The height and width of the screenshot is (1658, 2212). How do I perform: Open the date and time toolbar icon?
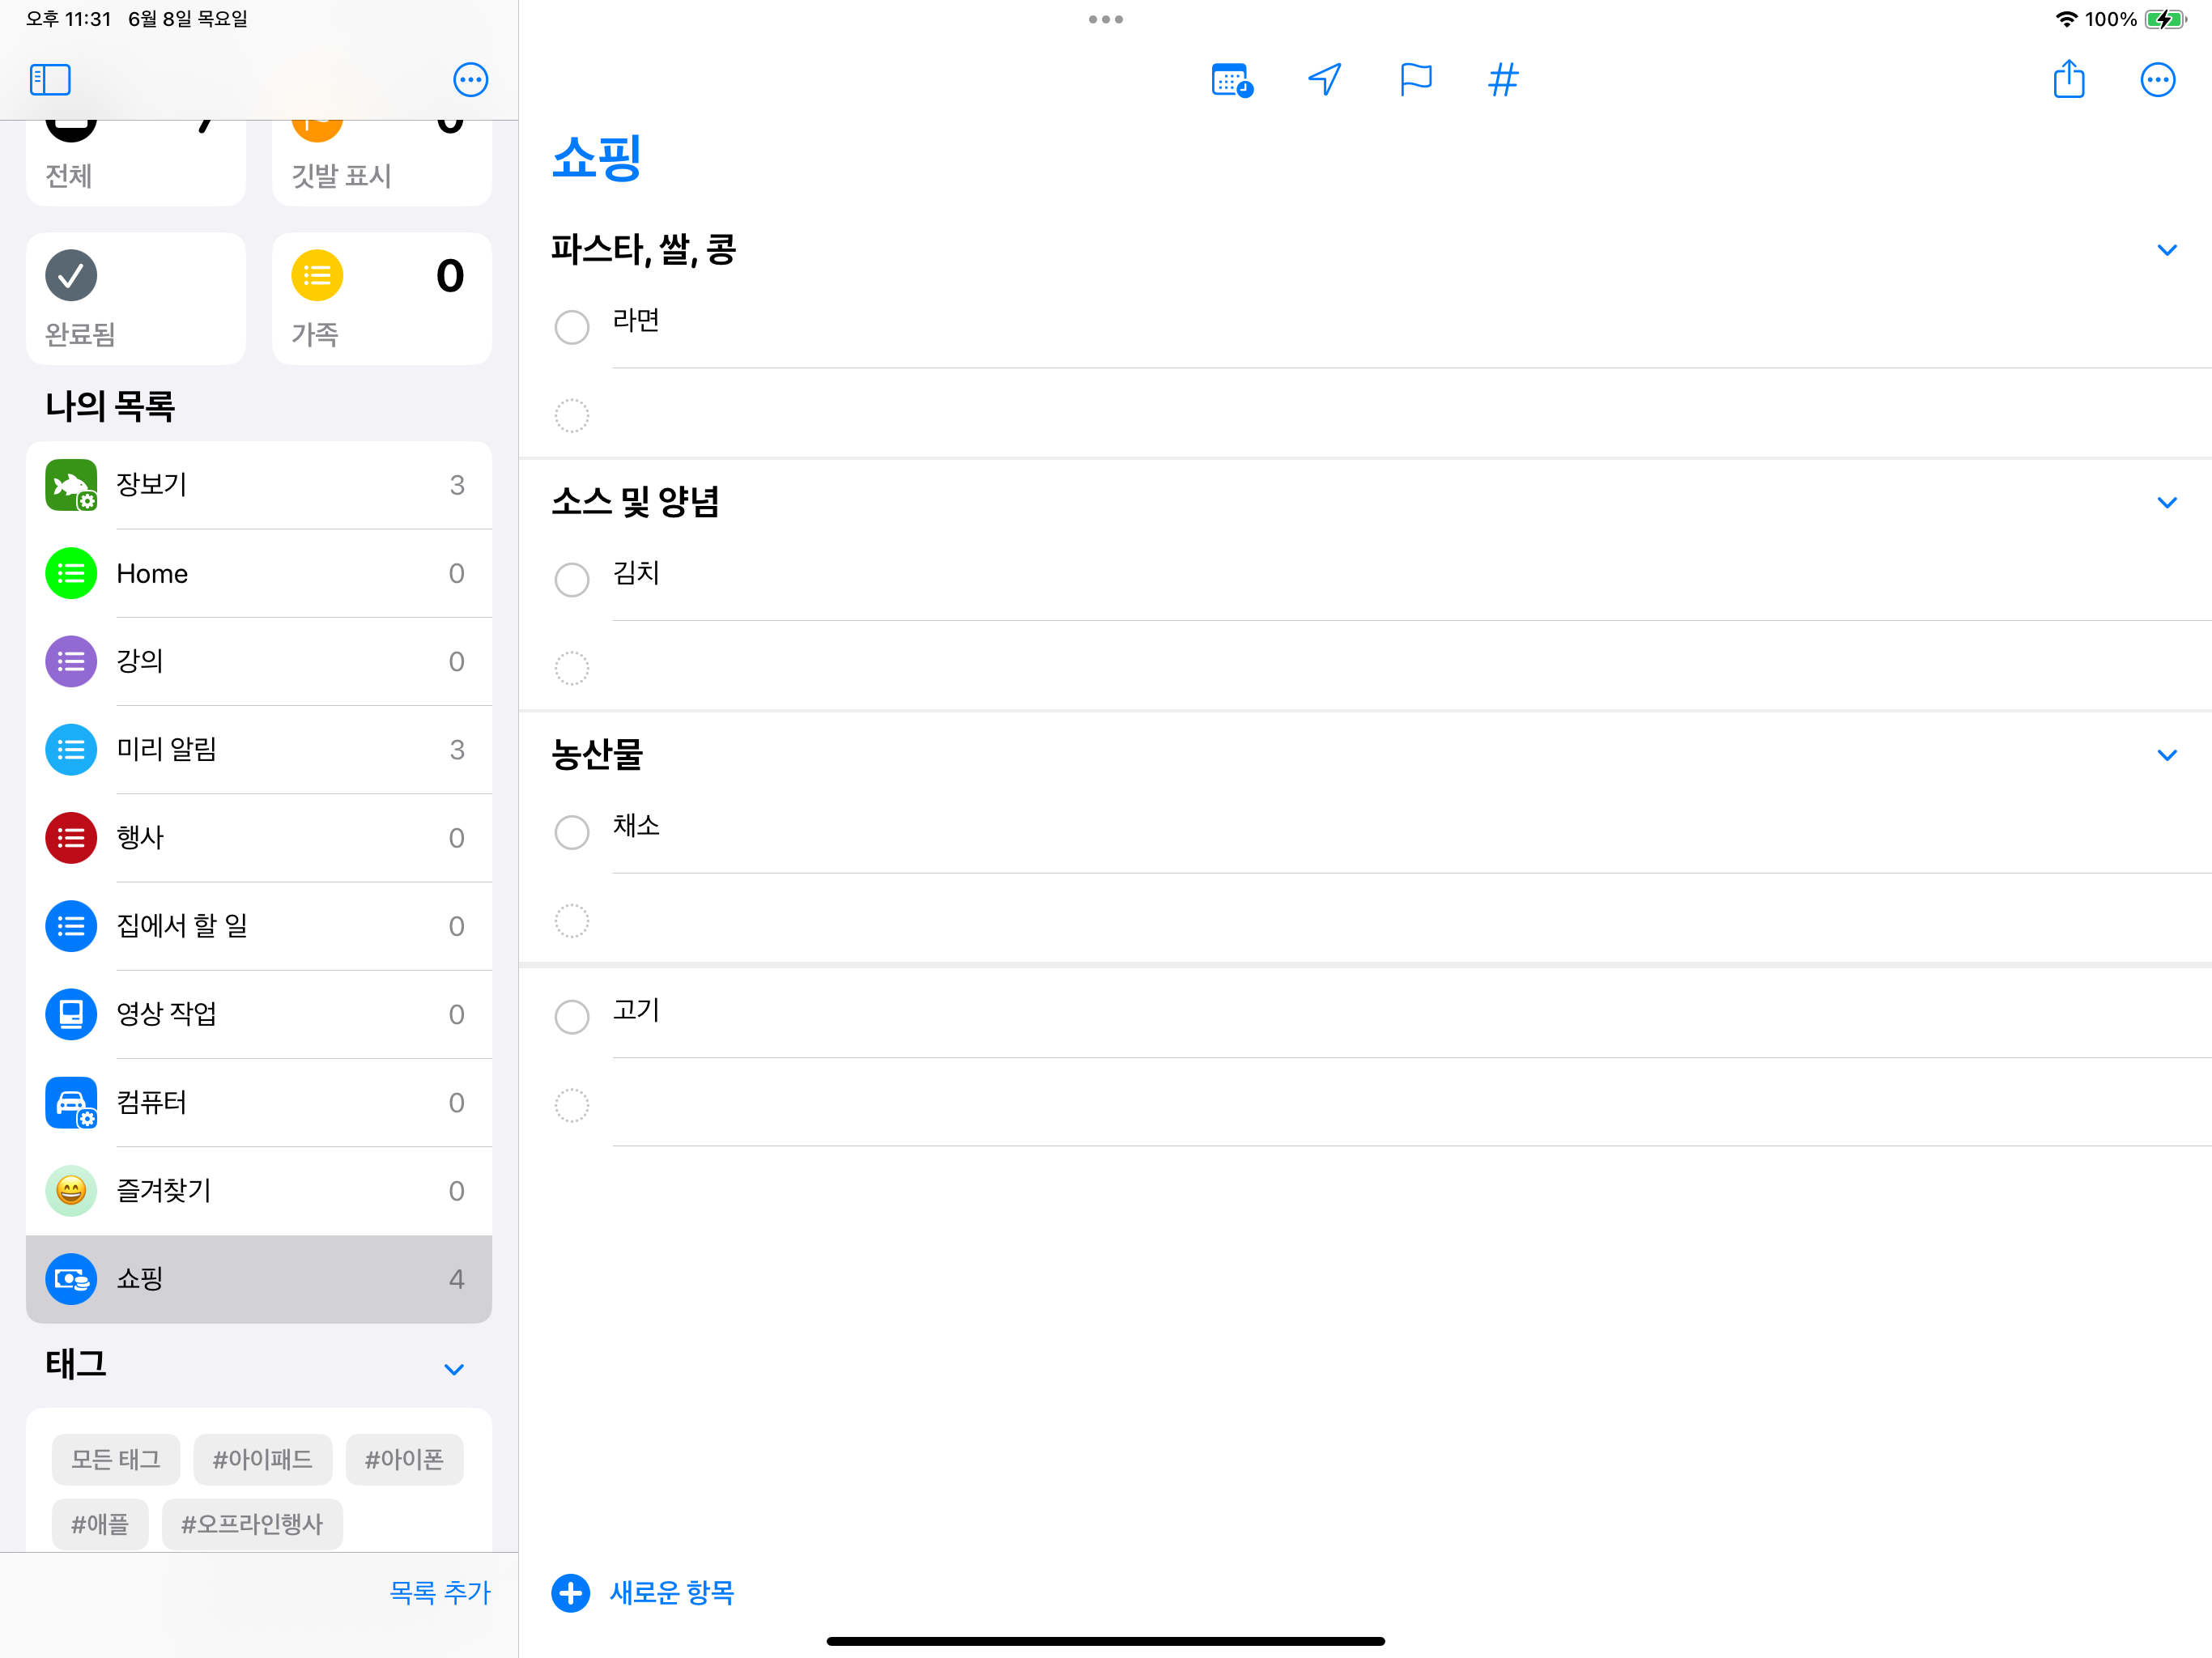(1231, 80)
